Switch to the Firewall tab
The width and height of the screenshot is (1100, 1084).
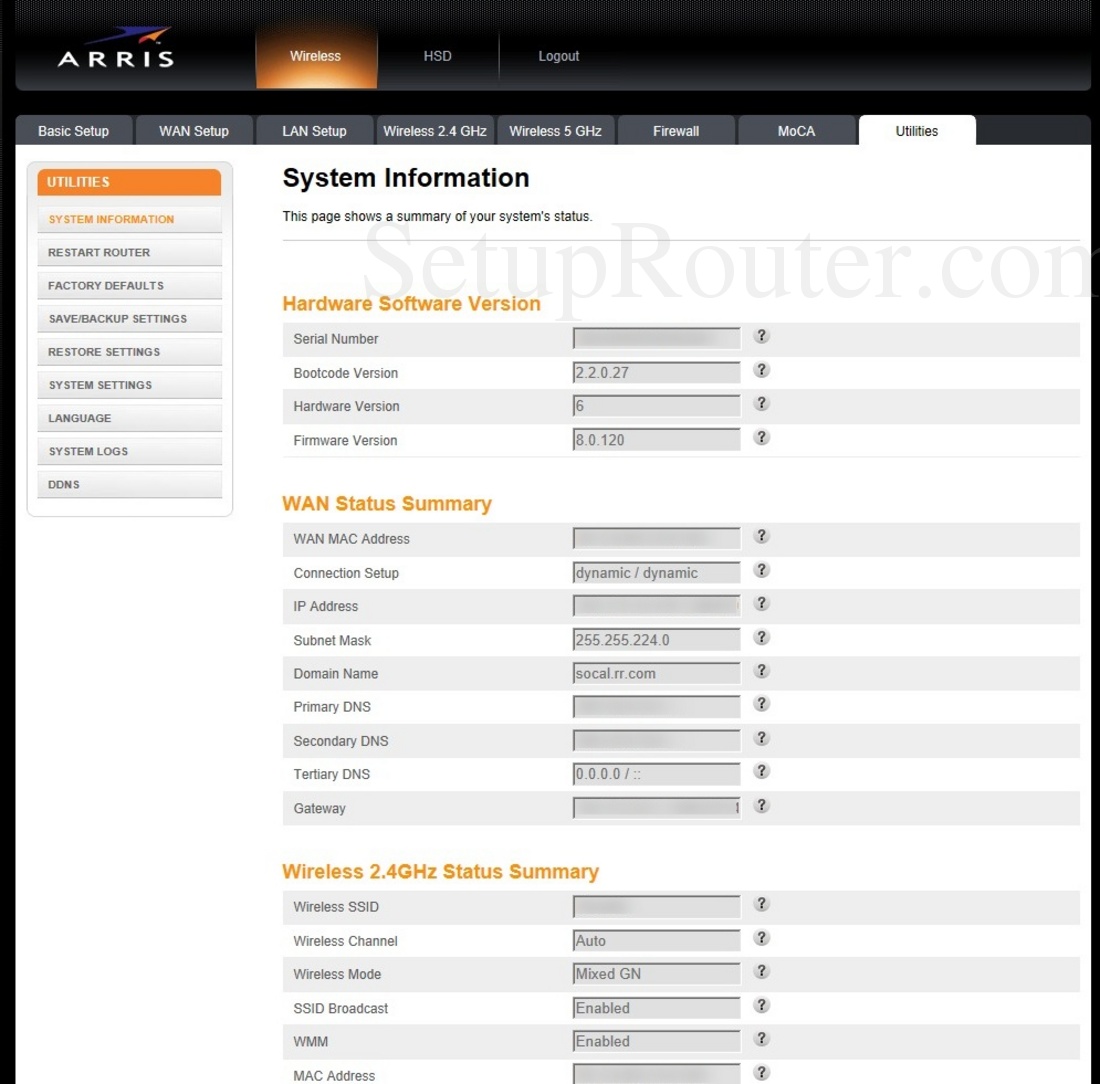point(676,130)
